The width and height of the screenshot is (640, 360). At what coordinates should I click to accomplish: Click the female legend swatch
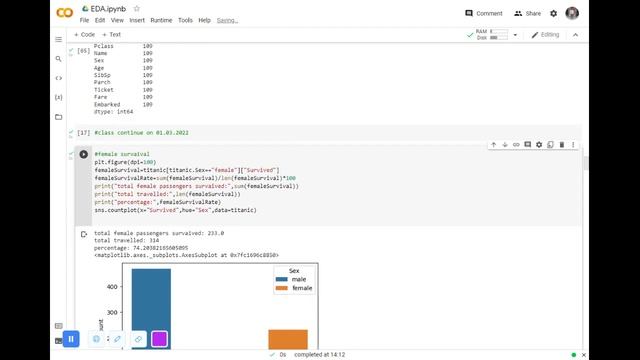(282, 288)
